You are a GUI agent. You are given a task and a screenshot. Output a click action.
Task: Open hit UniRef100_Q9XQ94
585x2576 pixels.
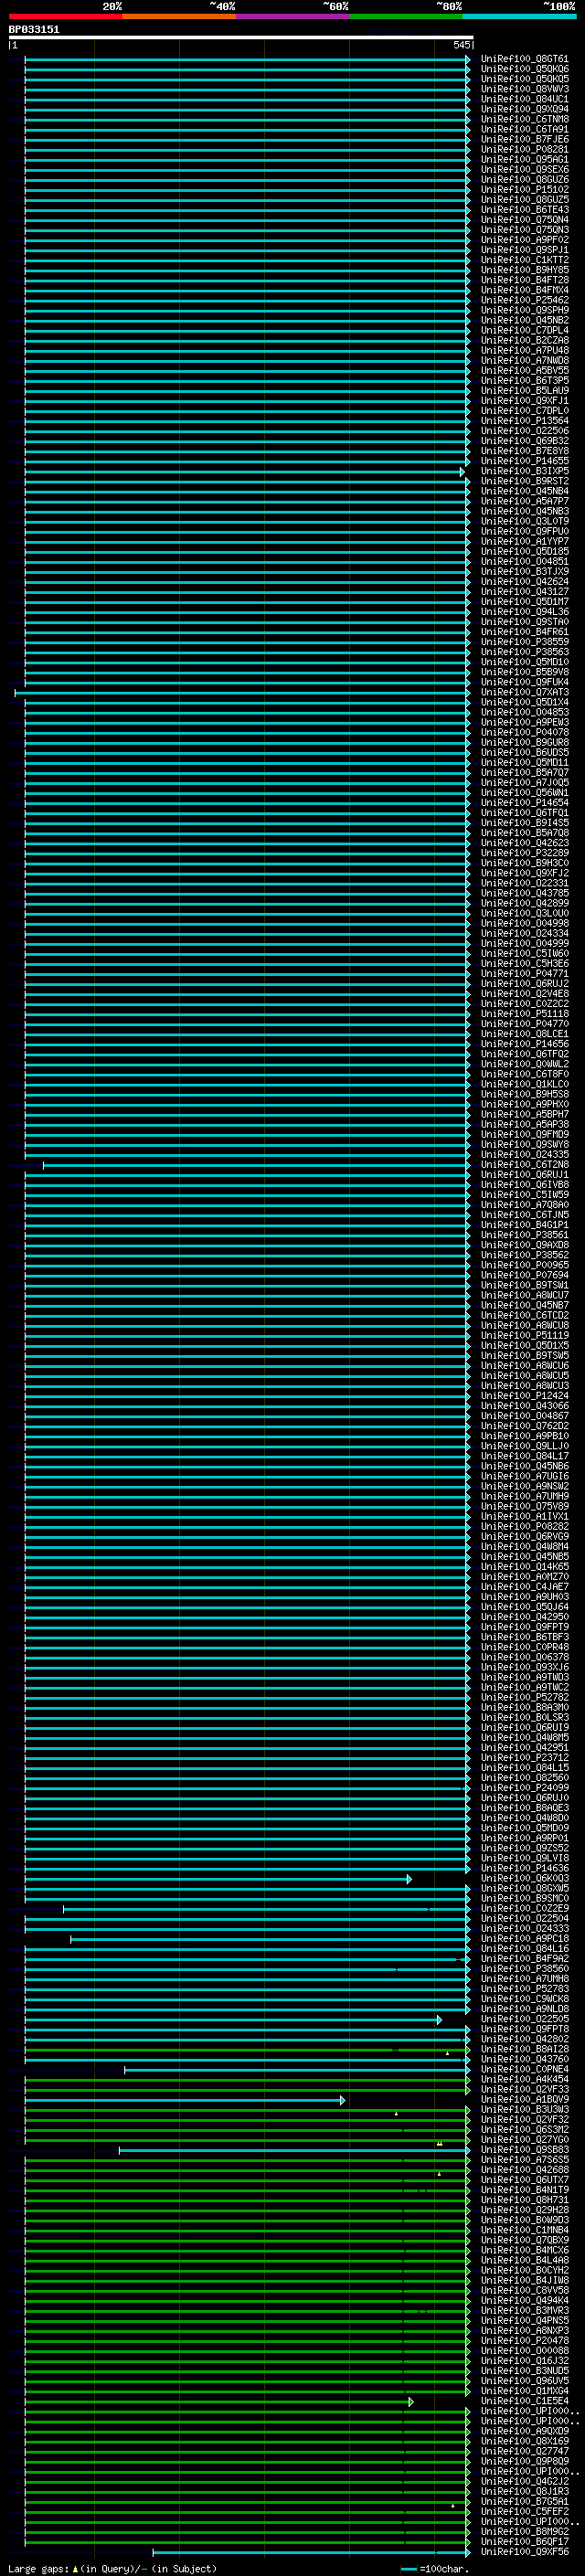(x=525, y=109)
